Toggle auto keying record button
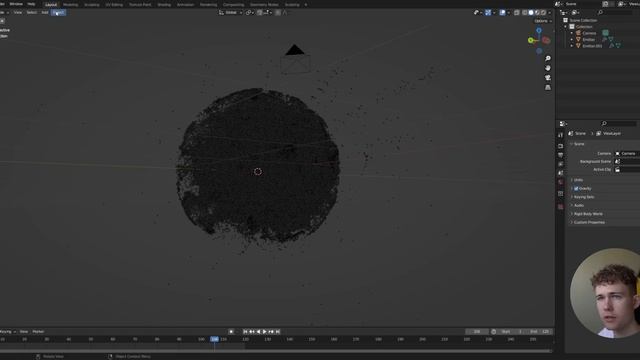Image resolution: width=640 pixels, height=360 pixels. pos(231,332)
